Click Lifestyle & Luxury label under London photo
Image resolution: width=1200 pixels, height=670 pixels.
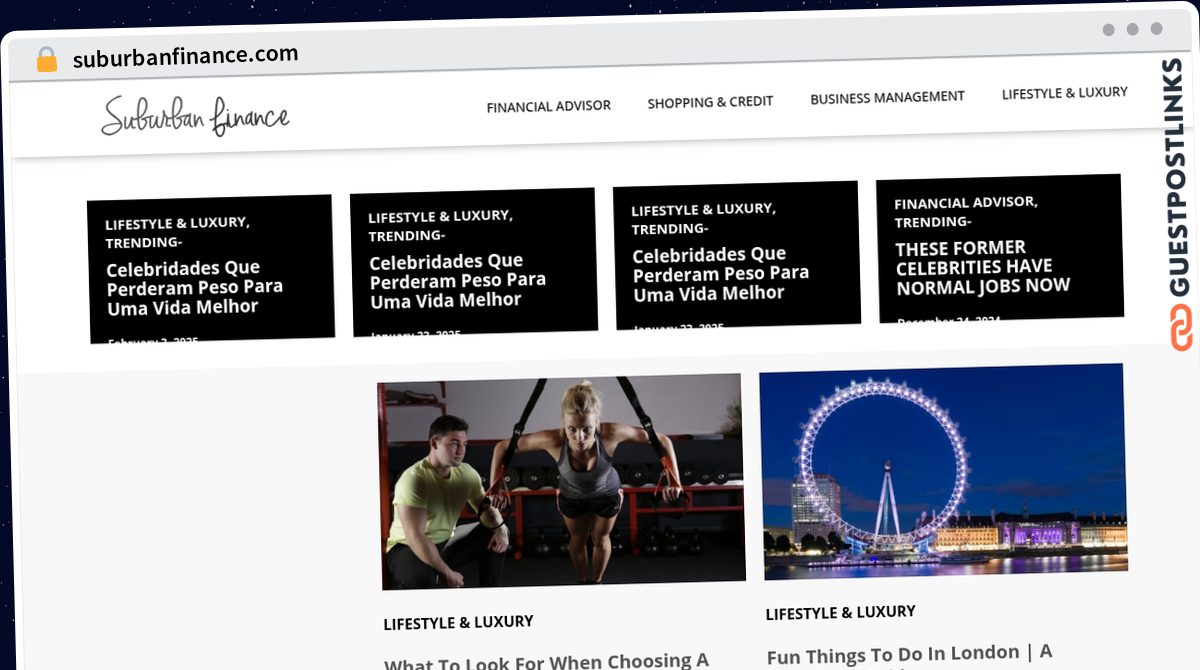click(840, 613)
